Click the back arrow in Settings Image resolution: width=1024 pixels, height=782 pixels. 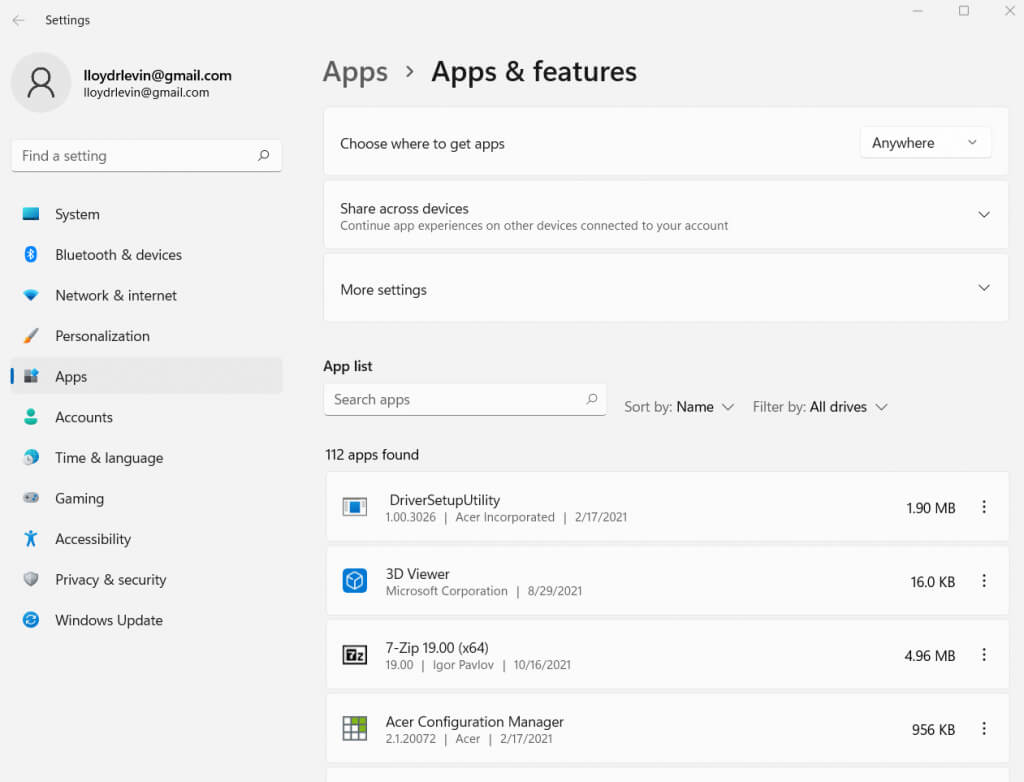[x=18, y=20]
